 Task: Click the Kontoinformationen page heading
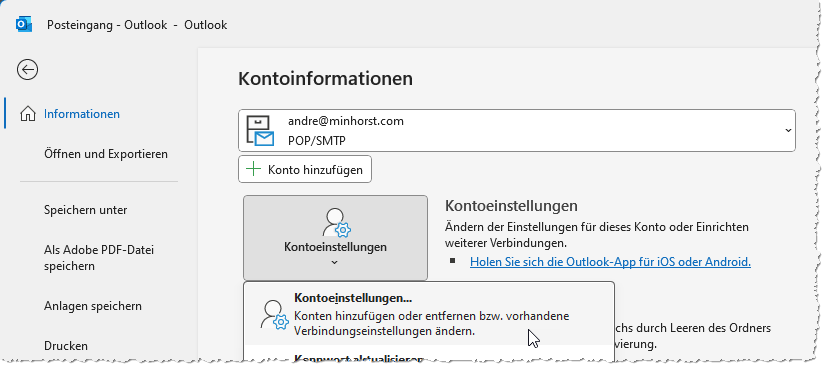pos(325,79)
